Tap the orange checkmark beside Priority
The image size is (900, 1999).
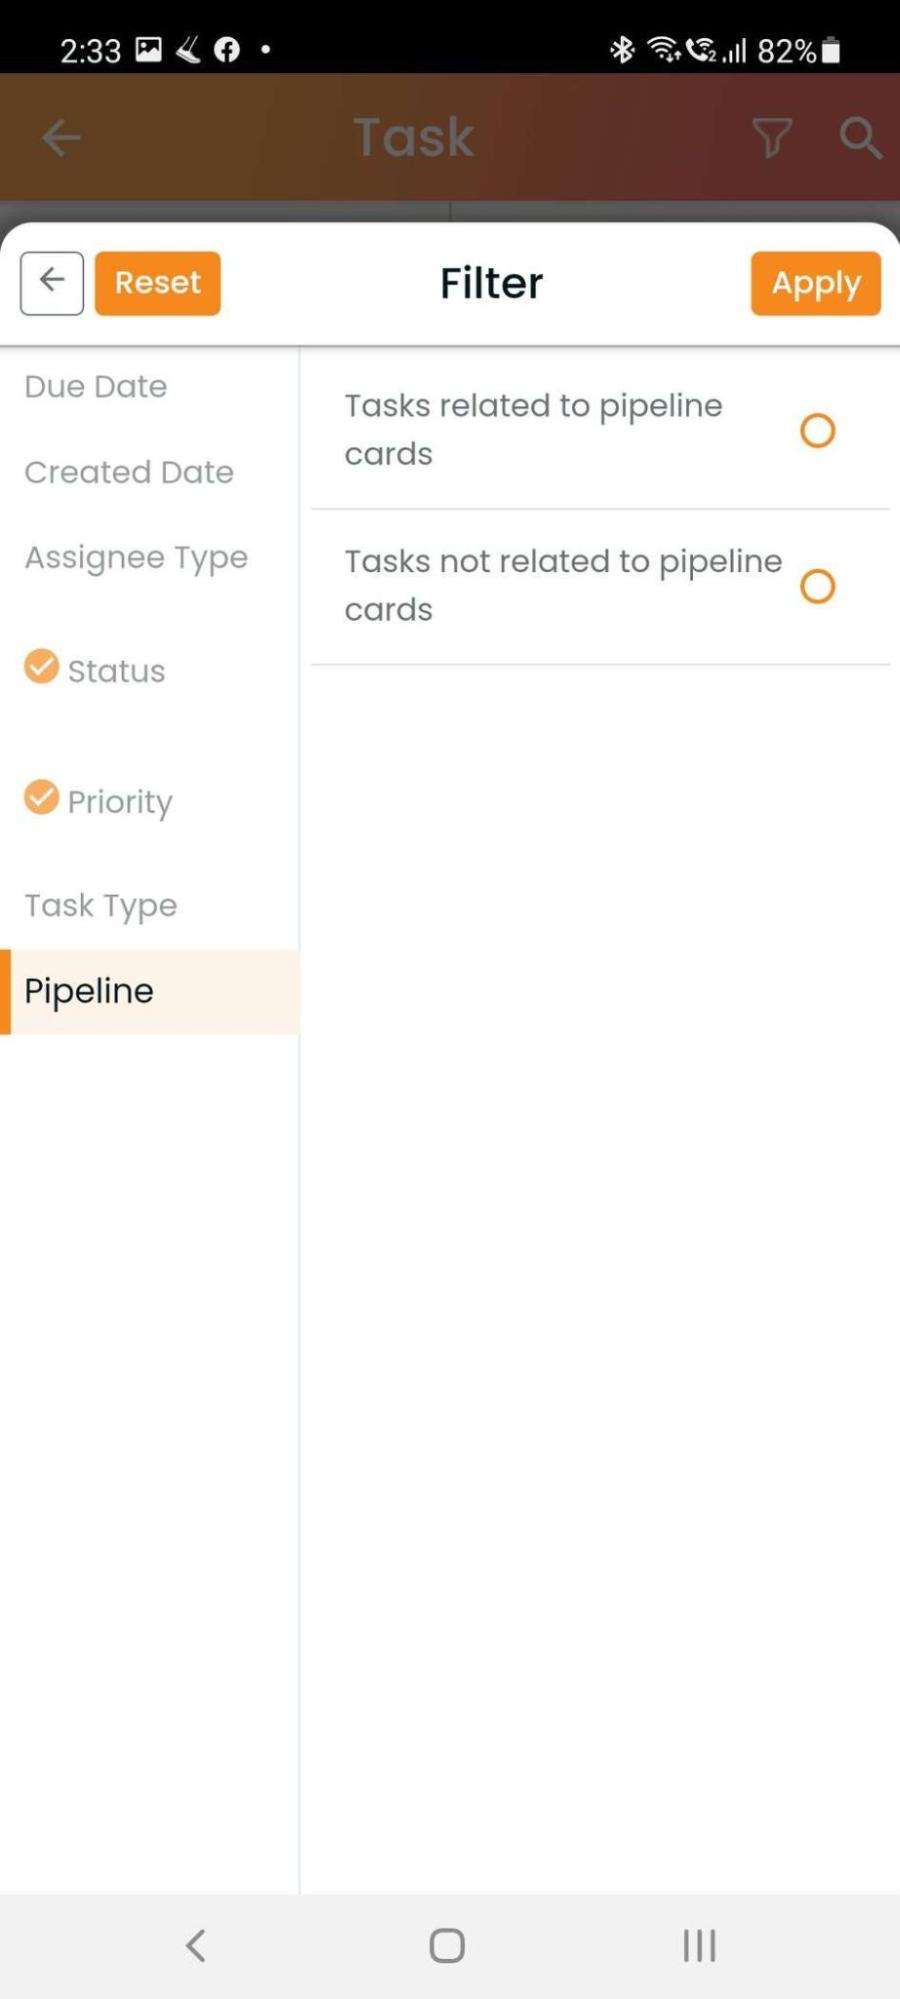(x=41, y=797)
